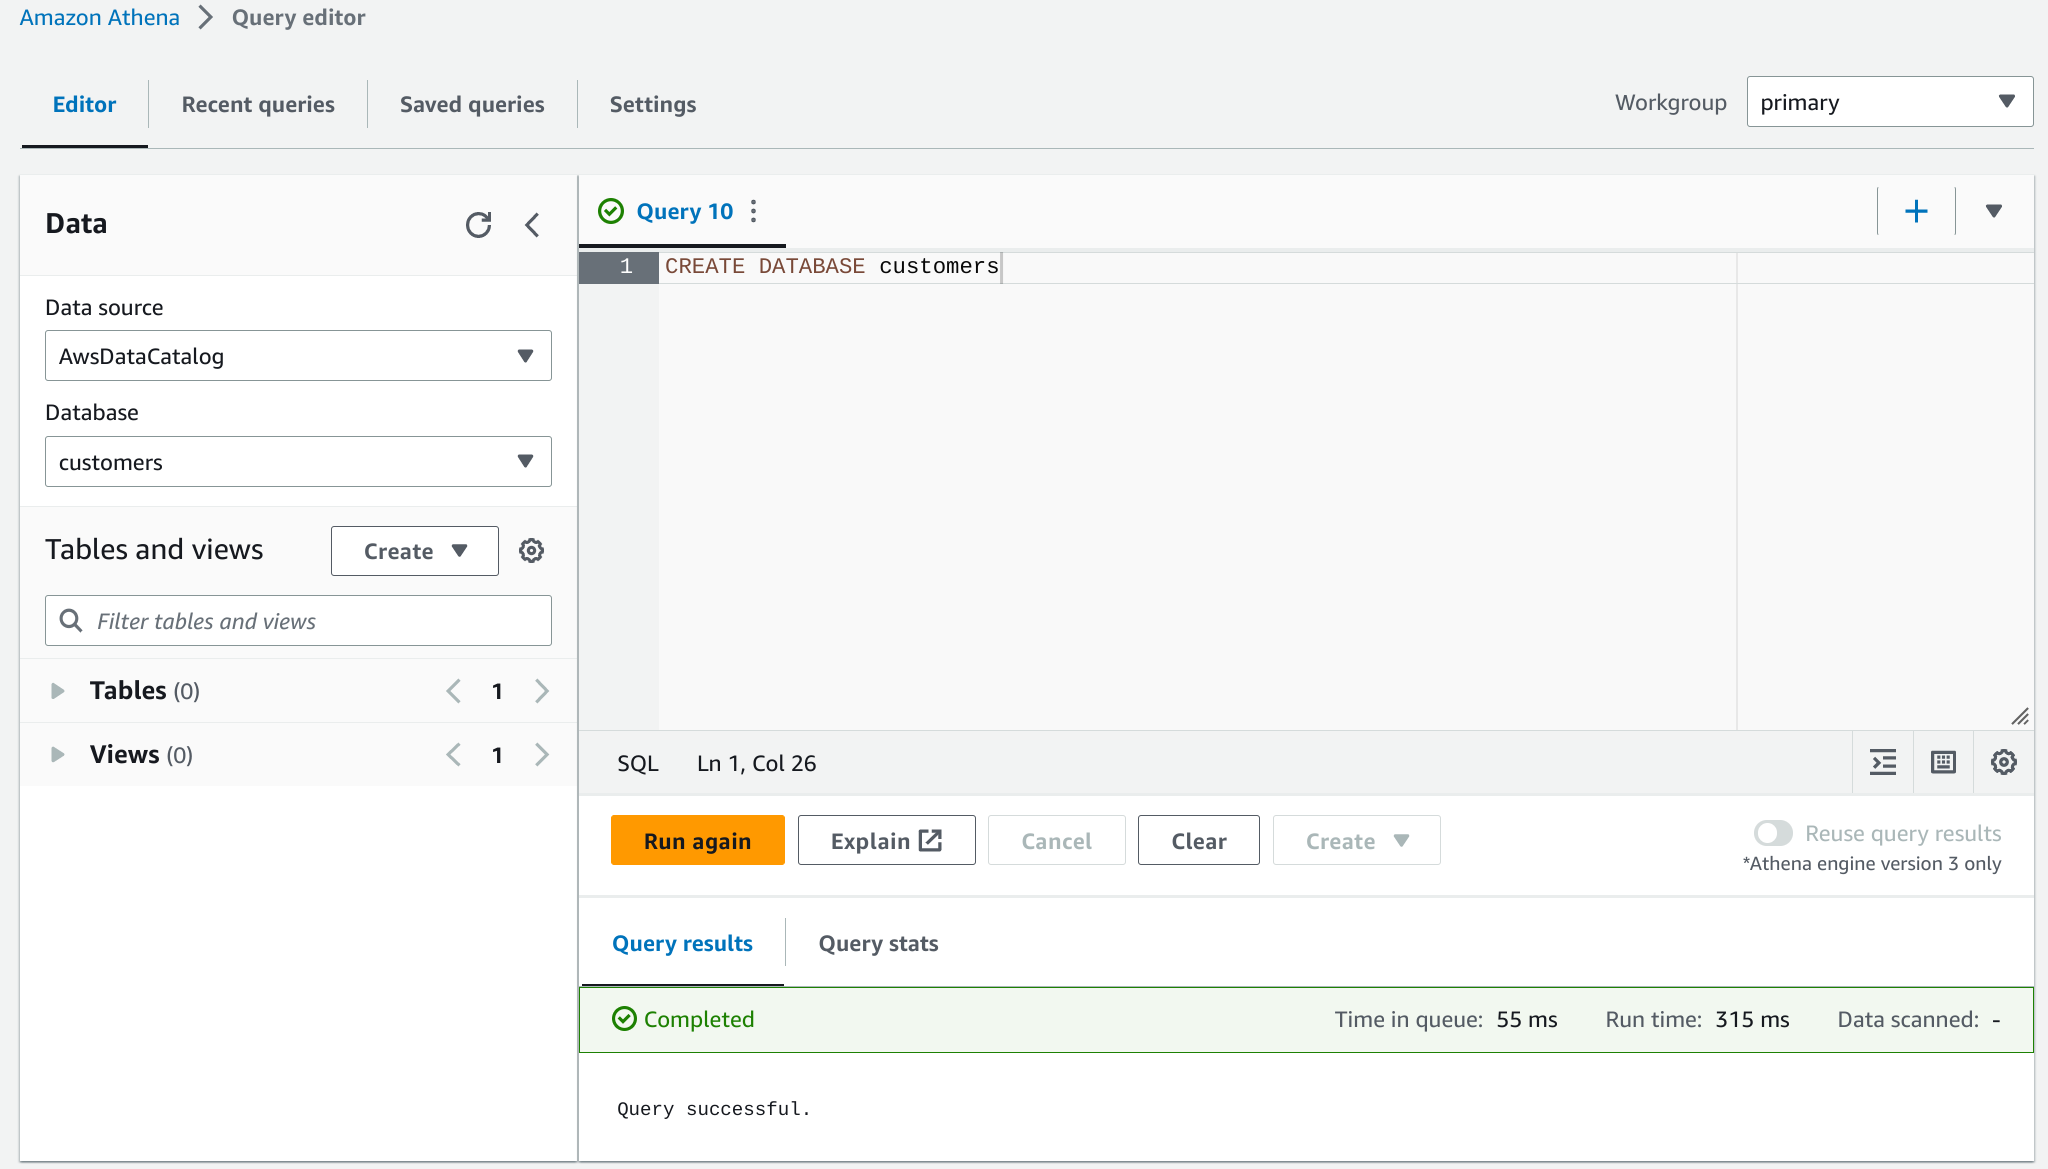
Task: Open Query 10 tab options menu
Action: point(754,211)
